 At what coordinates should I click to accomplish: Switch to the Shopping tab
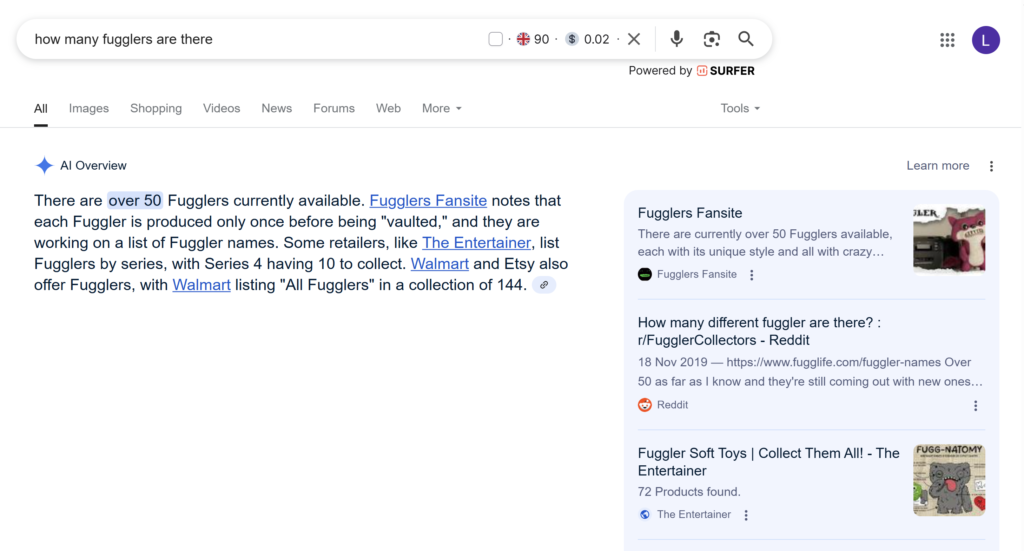point(156,108)
